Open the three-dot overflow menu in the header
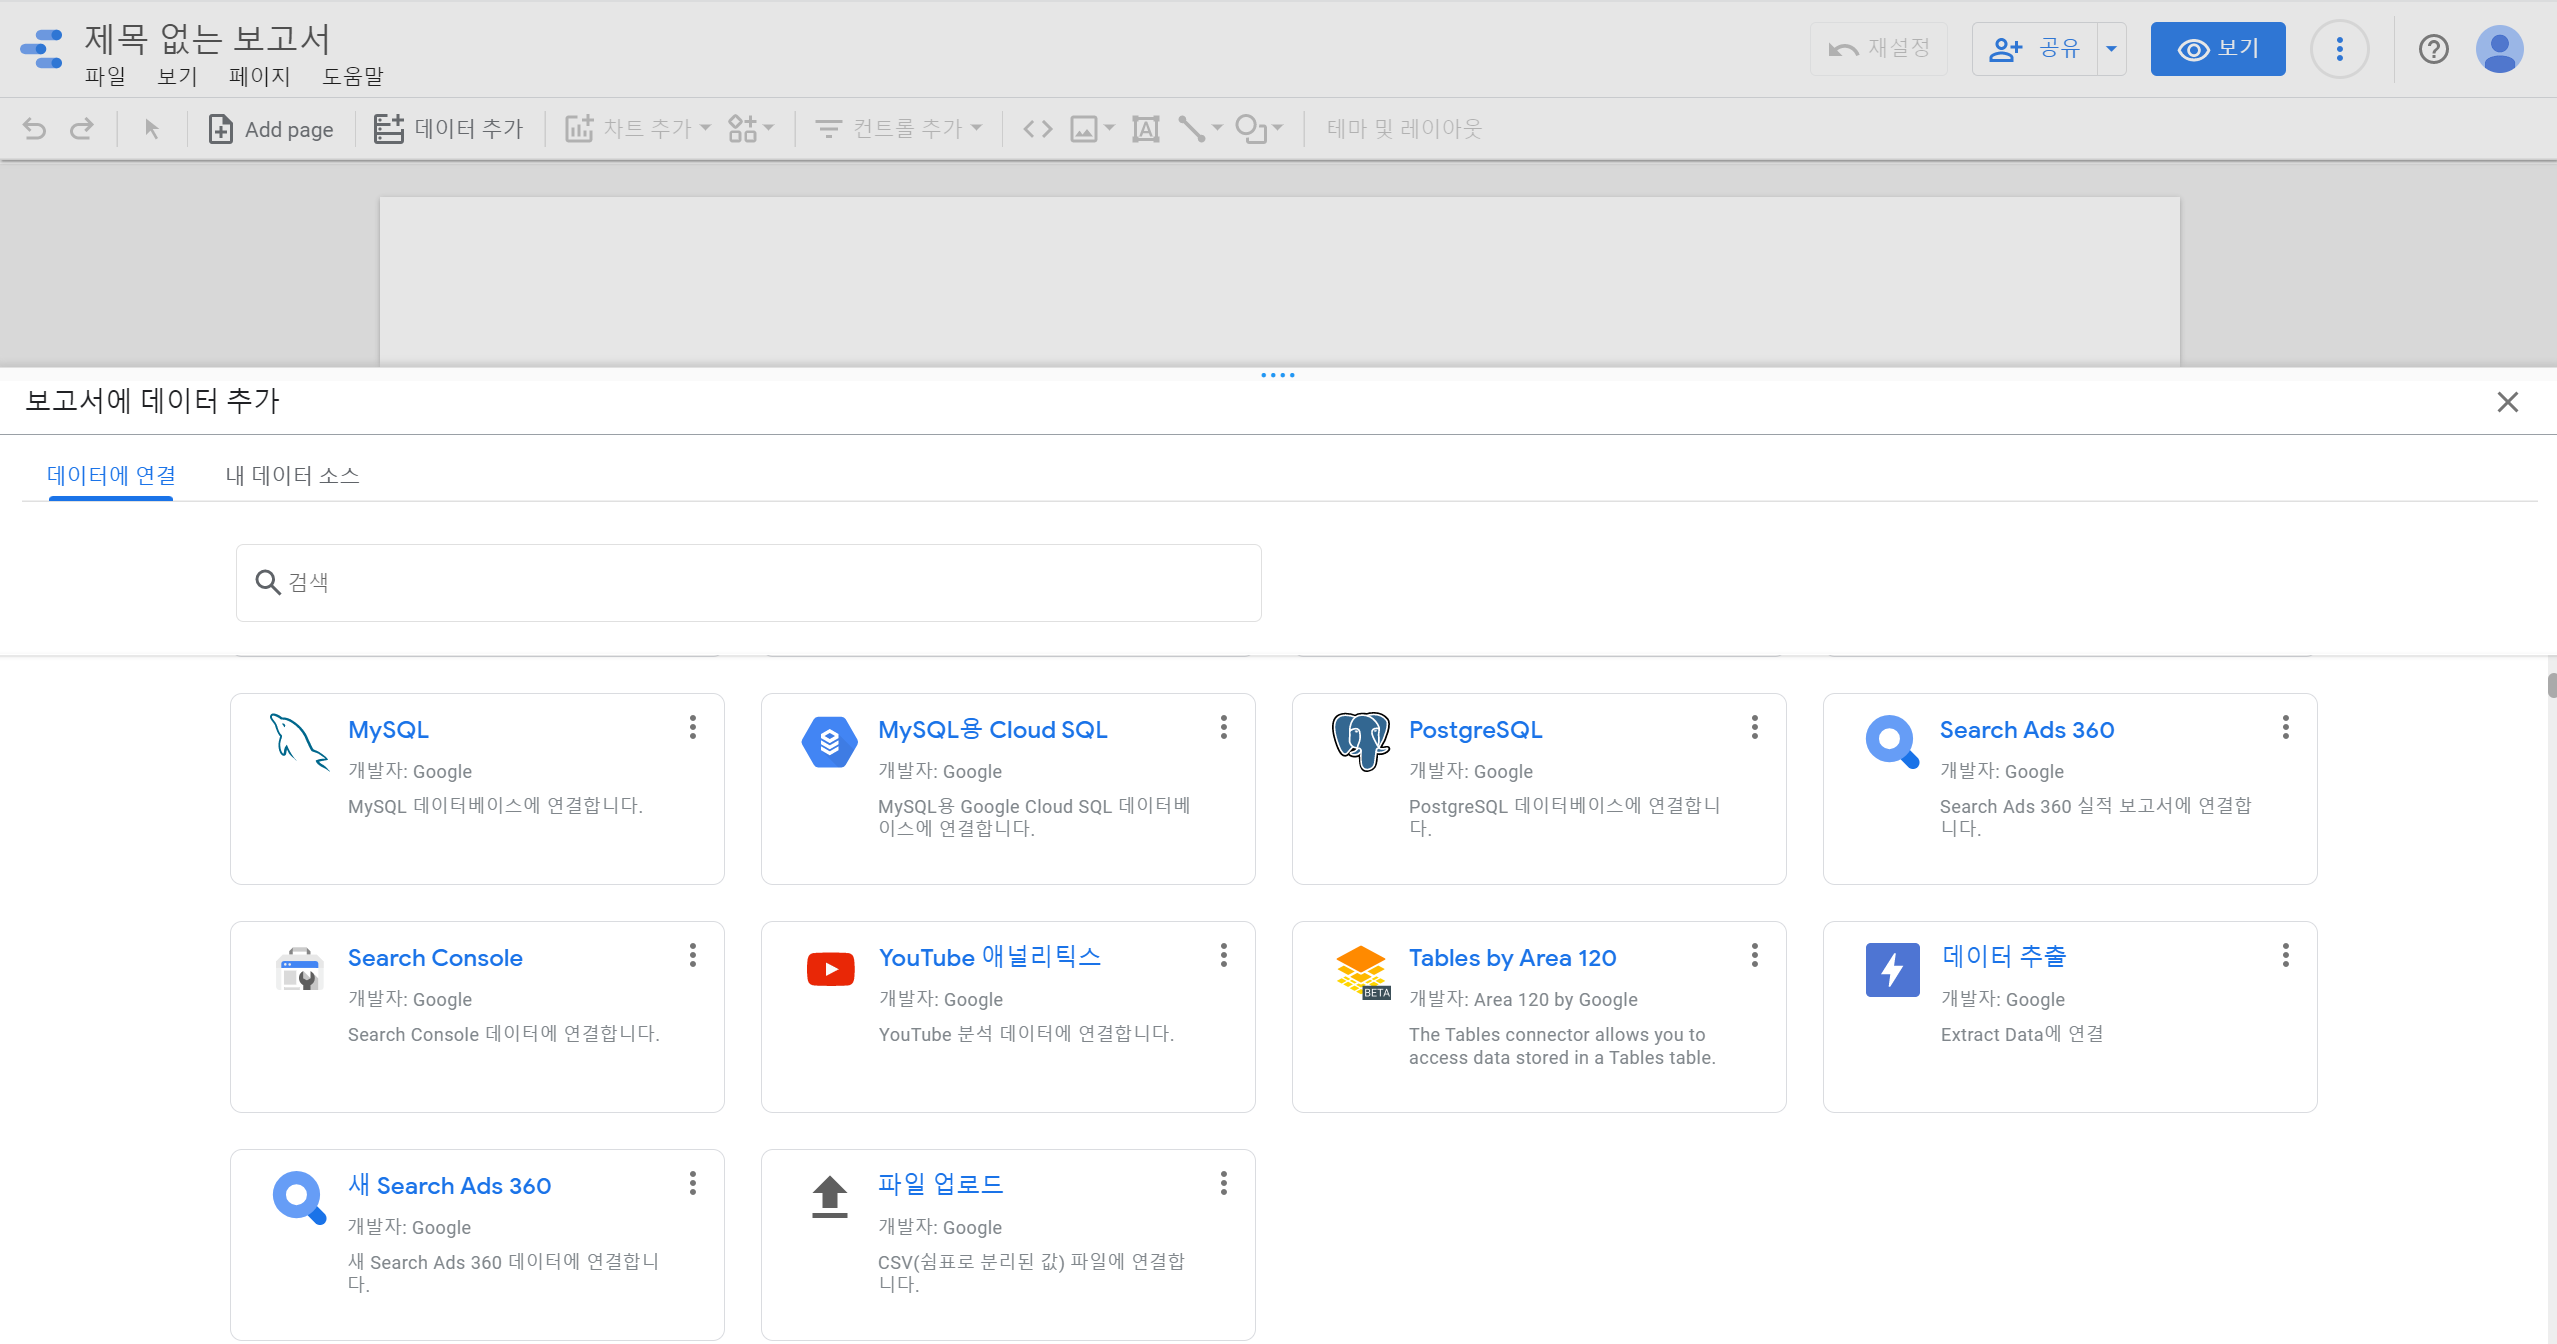This screenshot has width=2557, height=1344. coord(2339,49)
